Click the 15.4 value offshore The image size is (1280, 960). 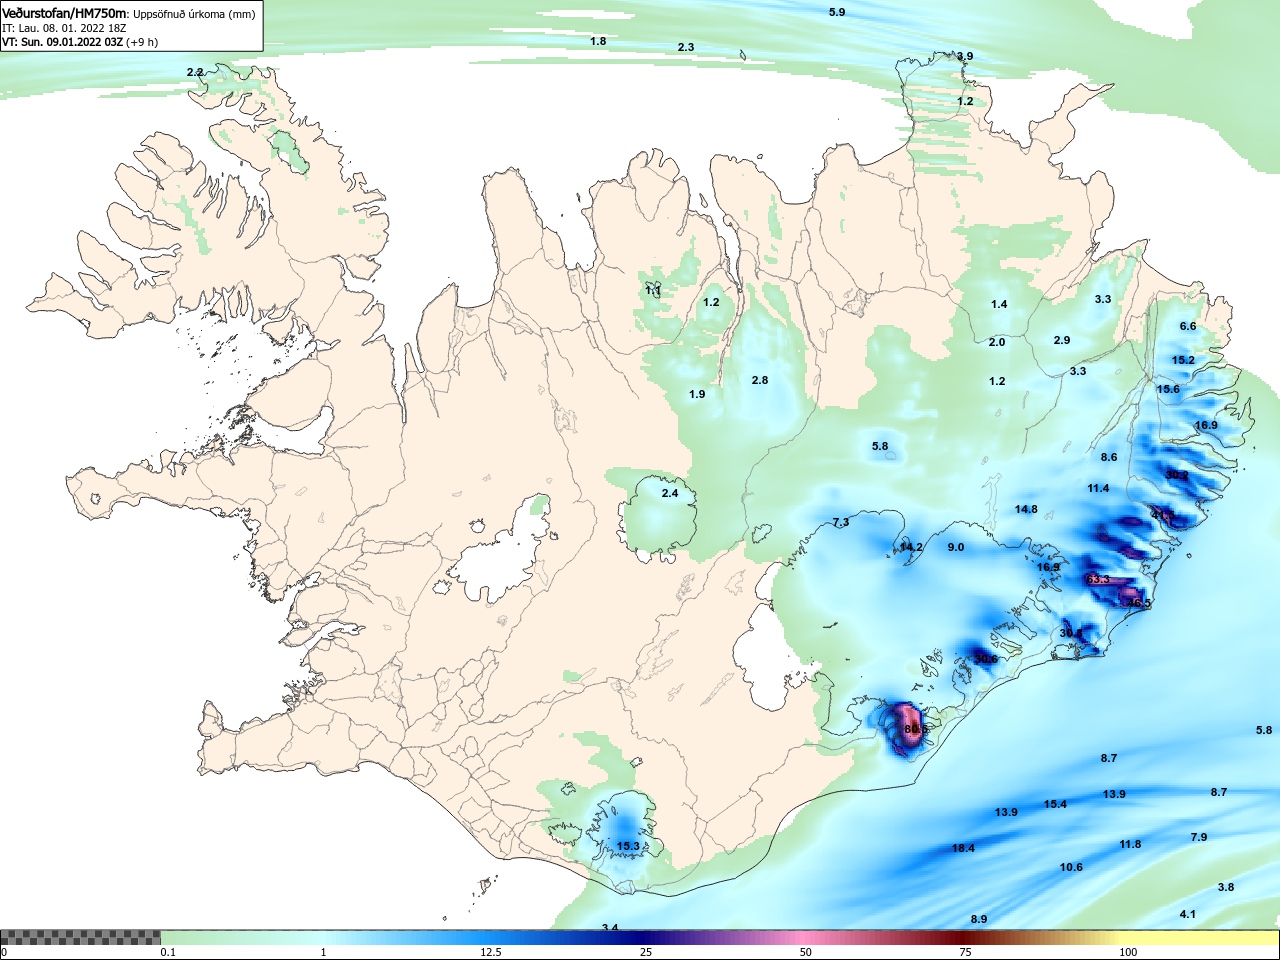(x=1055, y=804)
